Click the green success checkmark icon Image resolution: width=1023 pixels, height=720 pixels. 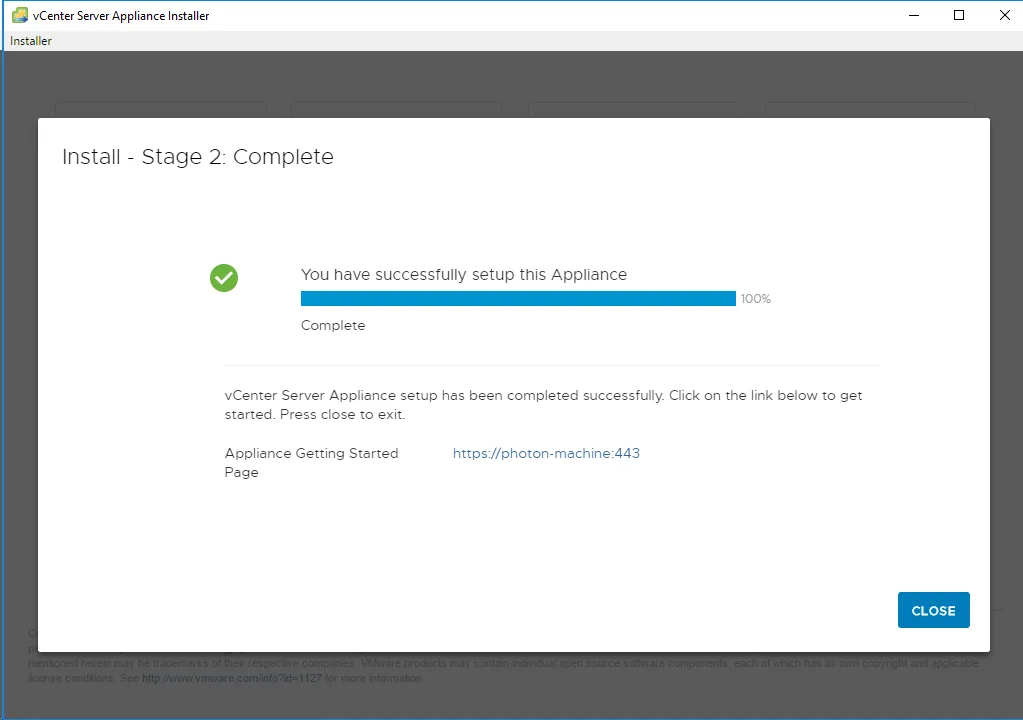(224, 278)
